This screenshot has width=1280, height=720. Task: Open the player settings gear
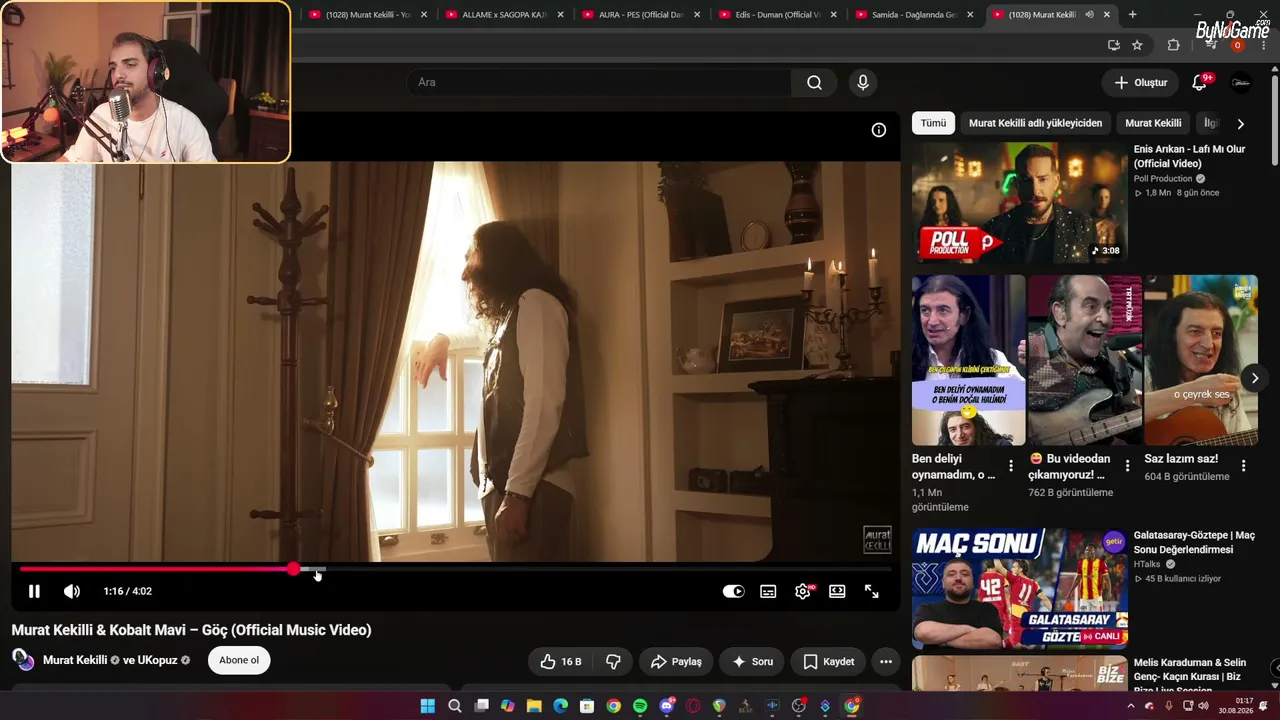coord(803,591)
